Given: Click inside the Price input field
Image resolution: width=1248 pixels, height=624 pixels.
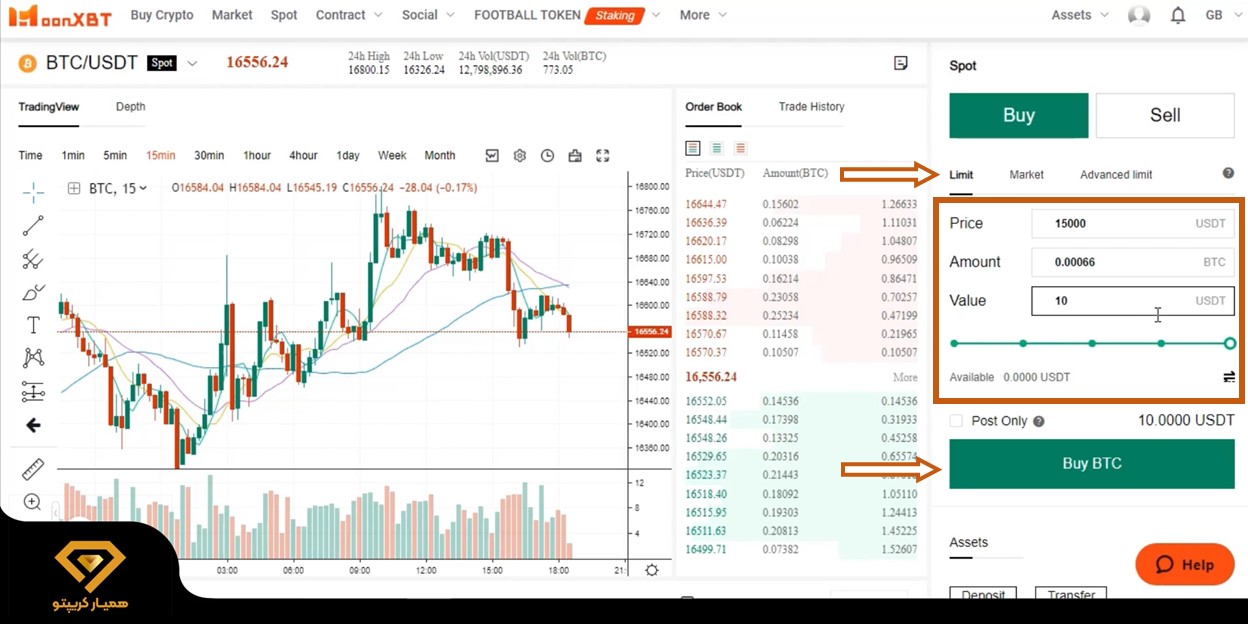Looking at the screenshot, I should click(x=1130, y=223).
